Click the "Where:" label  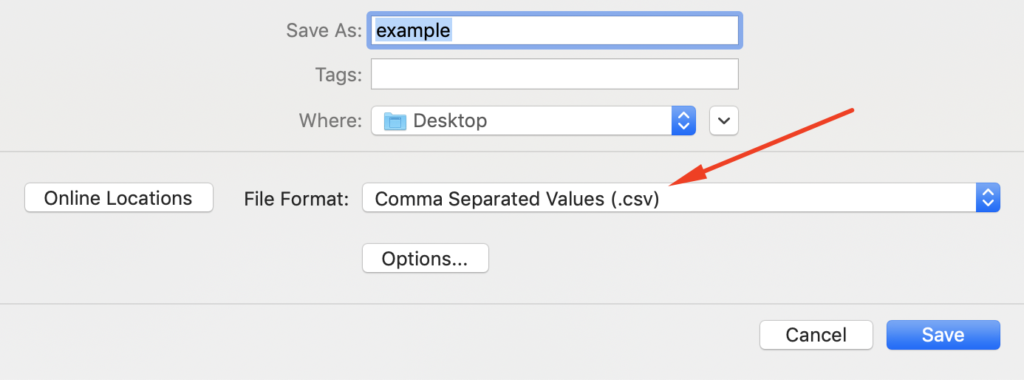330,121
